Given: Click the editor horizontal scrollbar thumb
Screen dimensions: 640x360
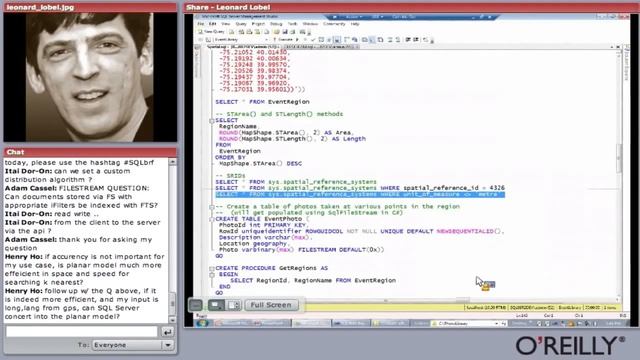Looking at the screenshot, I should pyautogui.click(x=386, y=300).
